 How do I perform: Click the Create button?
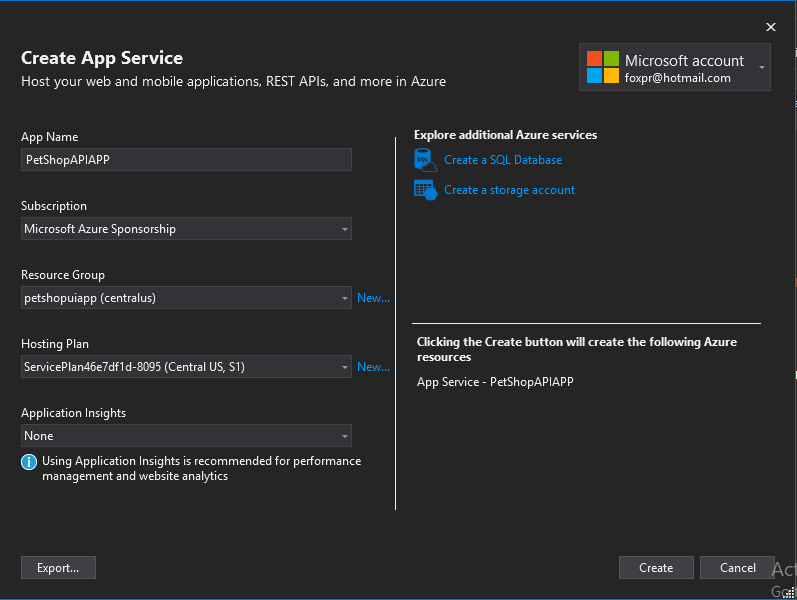coord(656,567)
